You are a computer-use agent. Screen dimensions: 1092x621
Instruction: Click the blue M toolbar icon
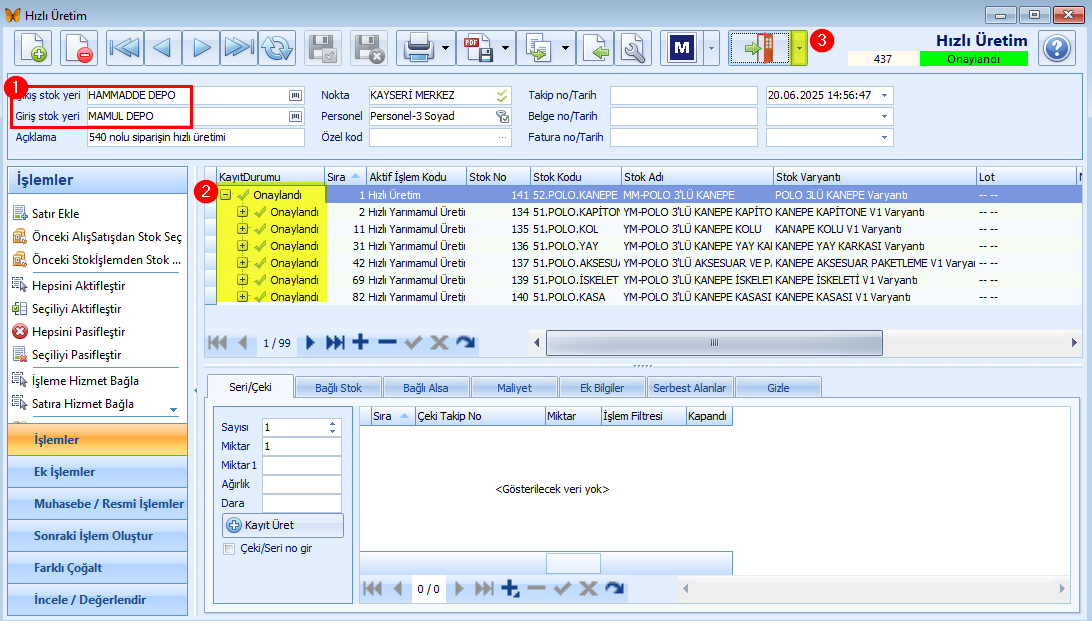point(682,48)
